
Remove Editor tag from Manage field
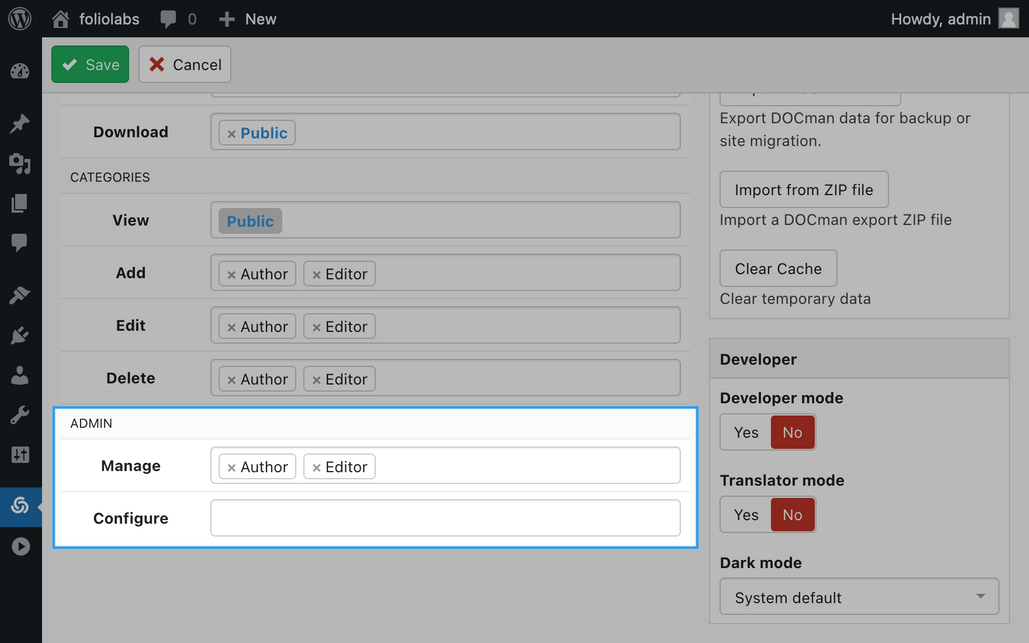316,468
